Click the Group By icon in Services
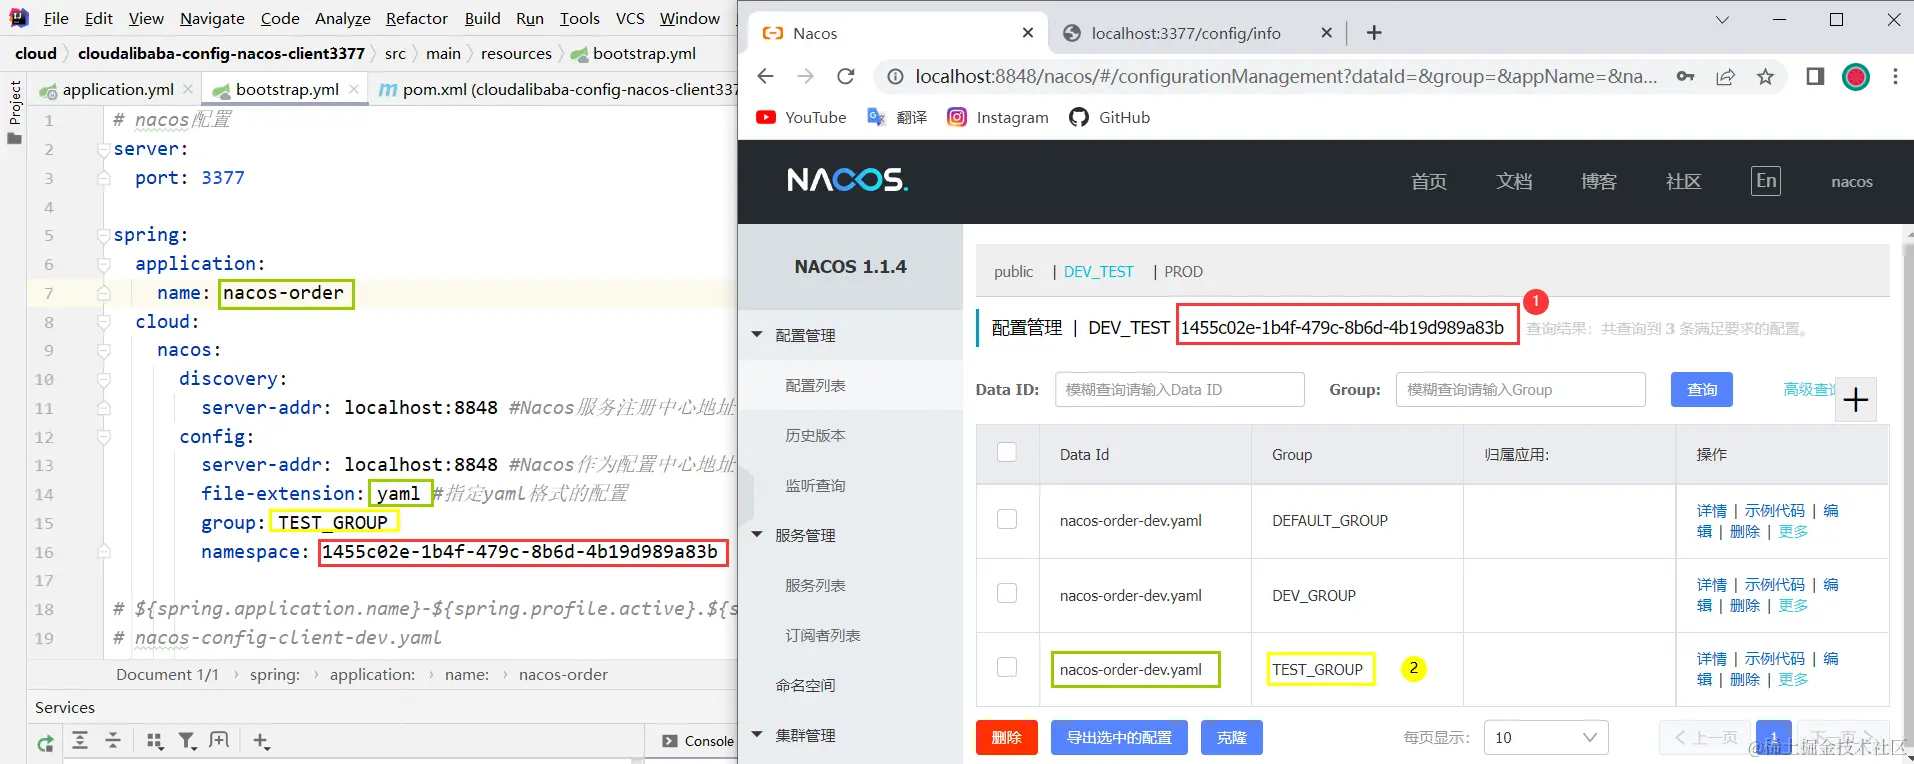Screen dimensions: 1914x764 pos(154,740)
